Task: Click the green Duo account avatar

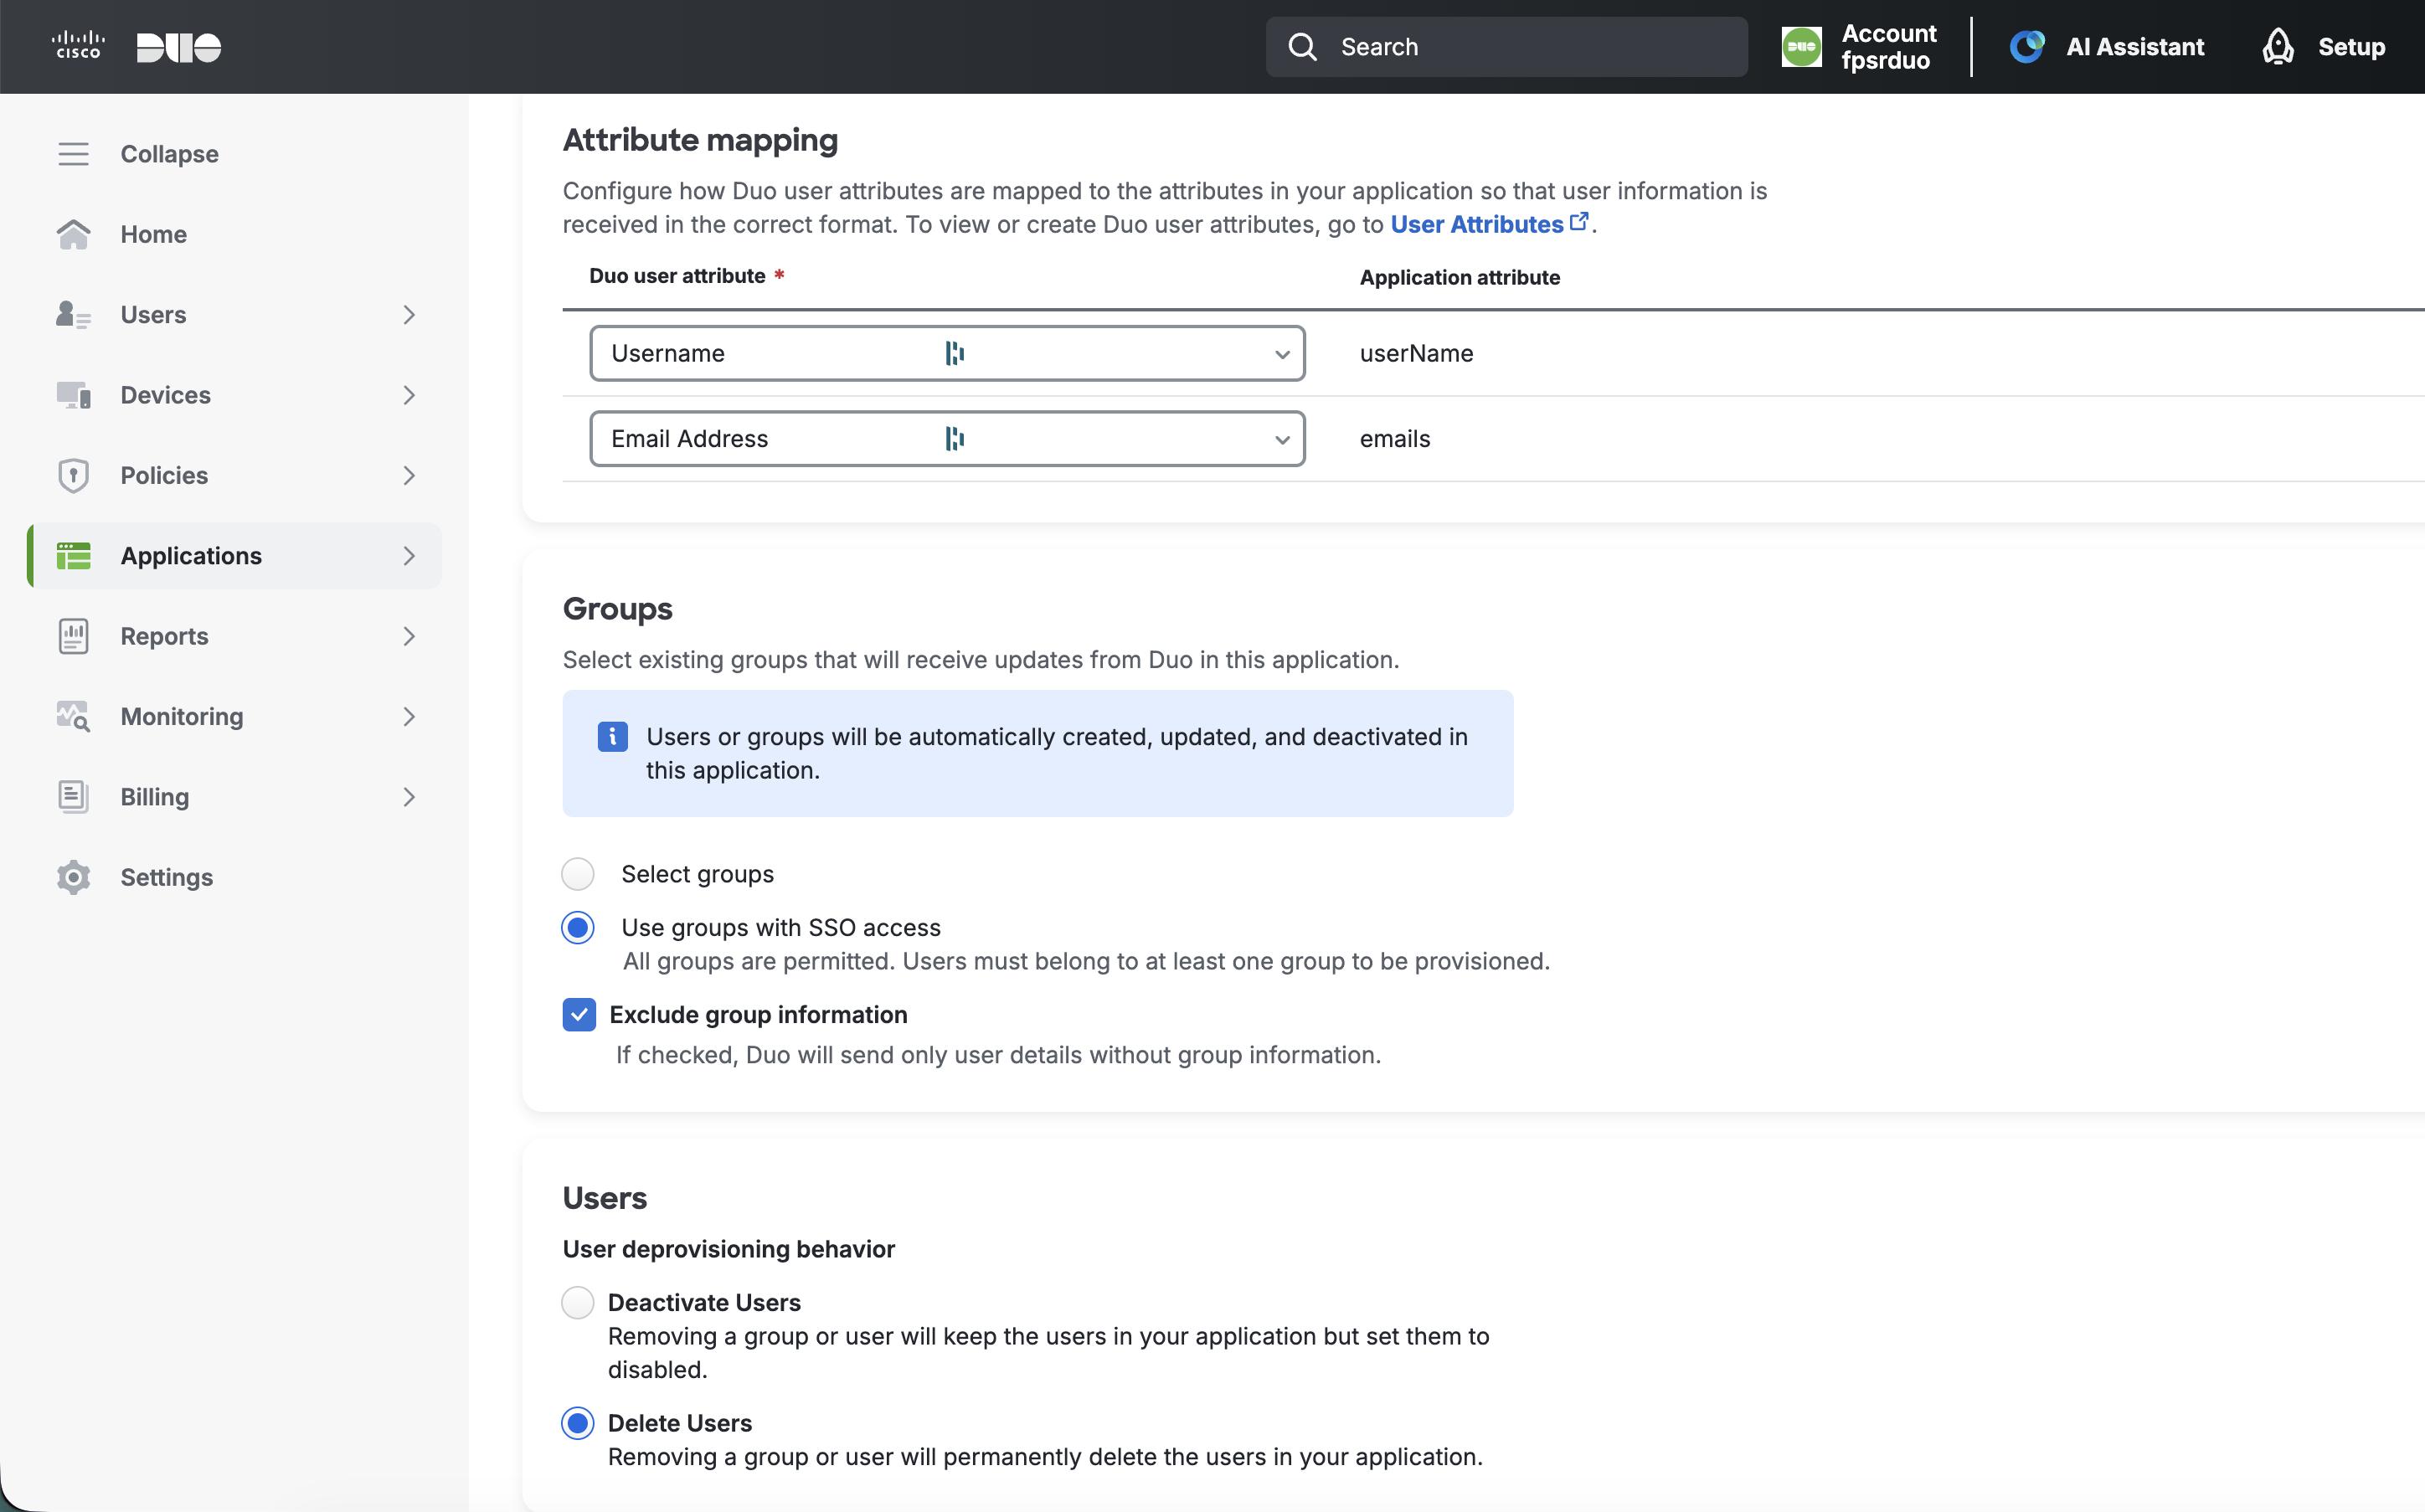Action: [x=1801, y=47]
